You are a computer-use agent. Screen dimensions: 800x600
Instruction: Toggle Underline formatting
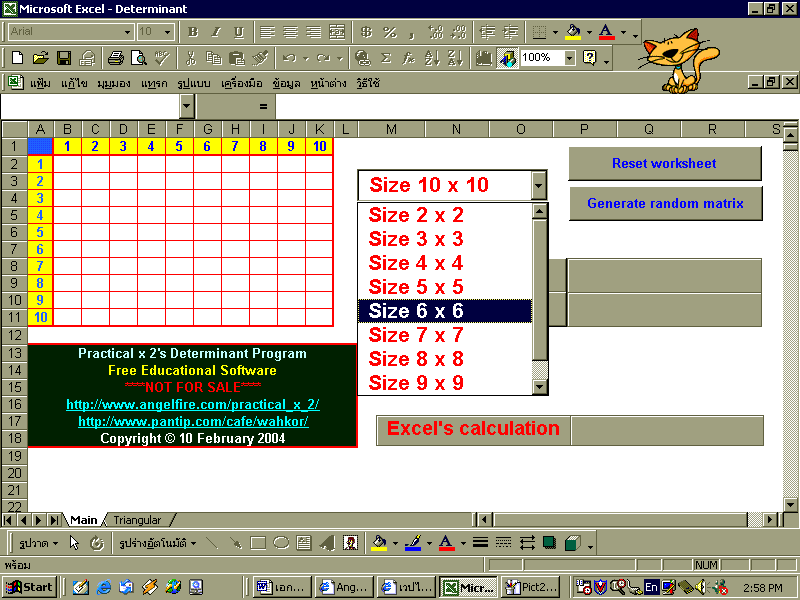click(x=237, y=32)
